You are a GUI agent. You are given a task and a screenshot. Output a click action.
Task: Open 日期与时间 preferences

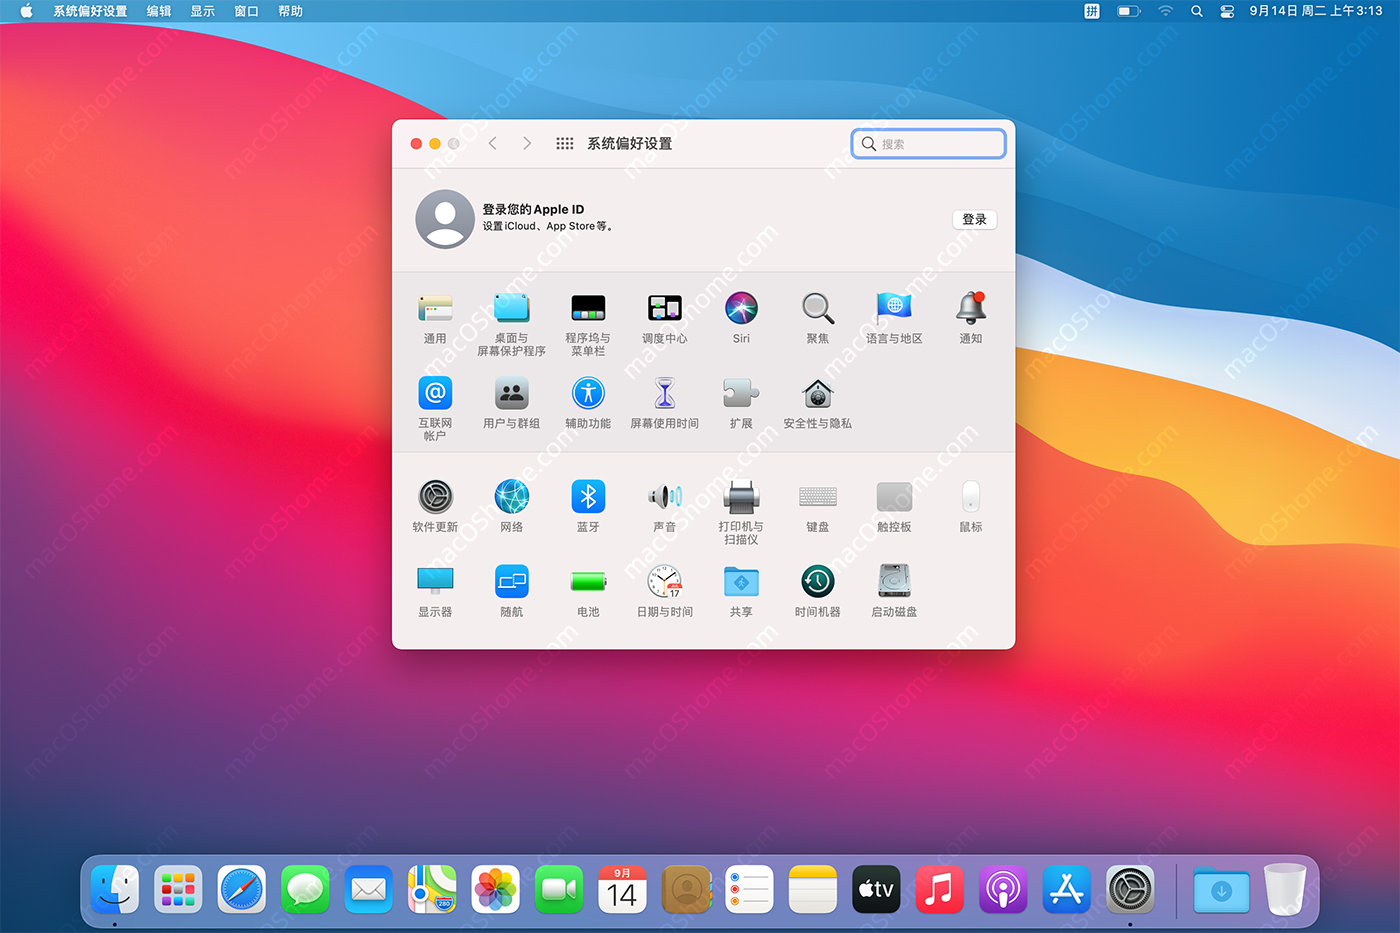[664, 581]
